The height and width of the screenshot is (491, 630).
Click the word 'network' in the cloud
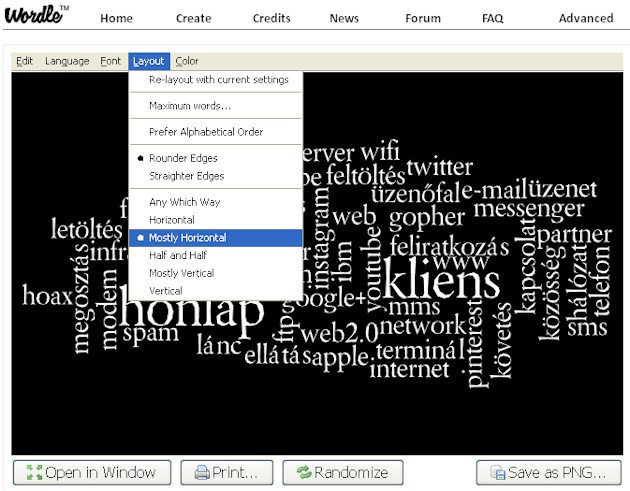pyautogui.click(x=423, y=325)
